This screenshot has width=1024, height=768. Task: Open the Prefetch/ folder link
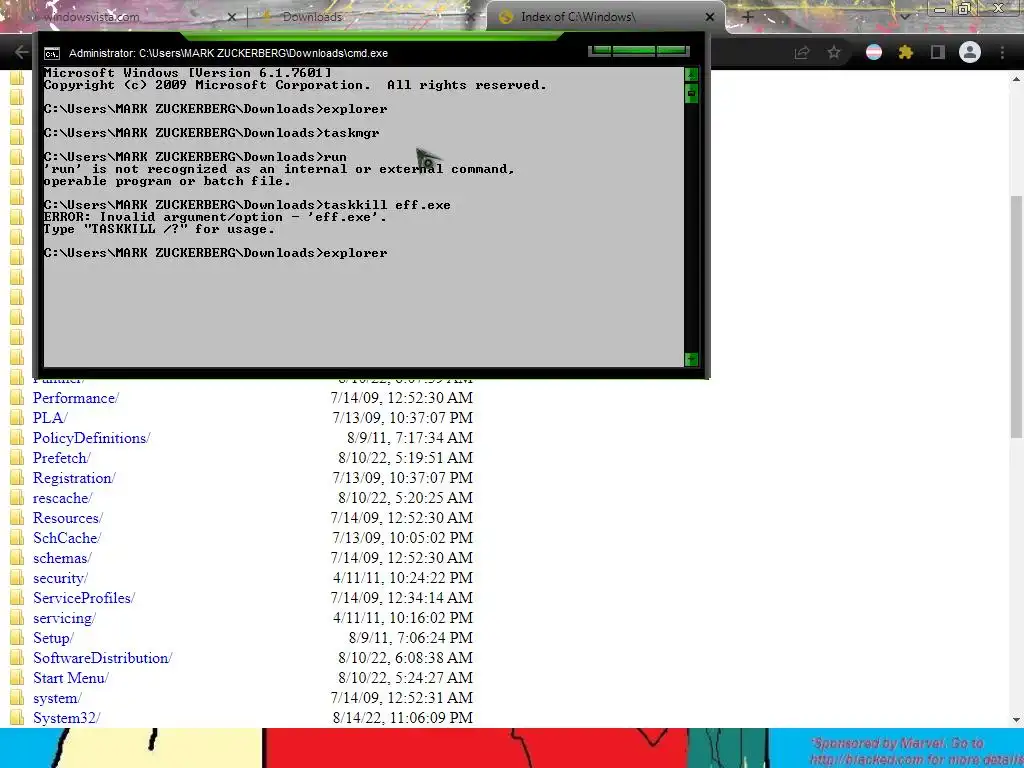61,458
